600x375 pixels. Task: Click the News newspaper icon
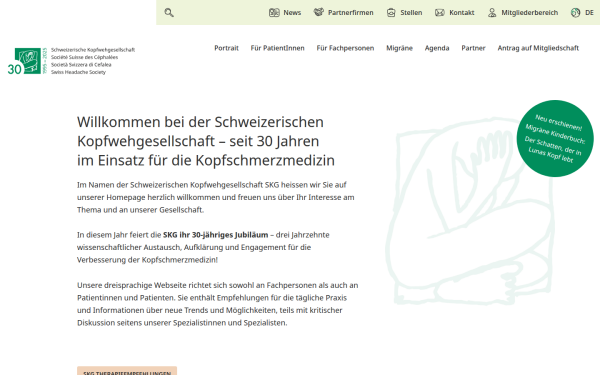pos(274,13)
